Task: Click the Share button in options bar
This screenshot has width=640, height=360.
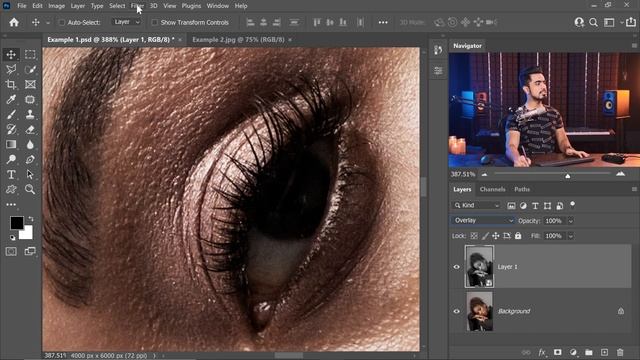Action: 630,22
